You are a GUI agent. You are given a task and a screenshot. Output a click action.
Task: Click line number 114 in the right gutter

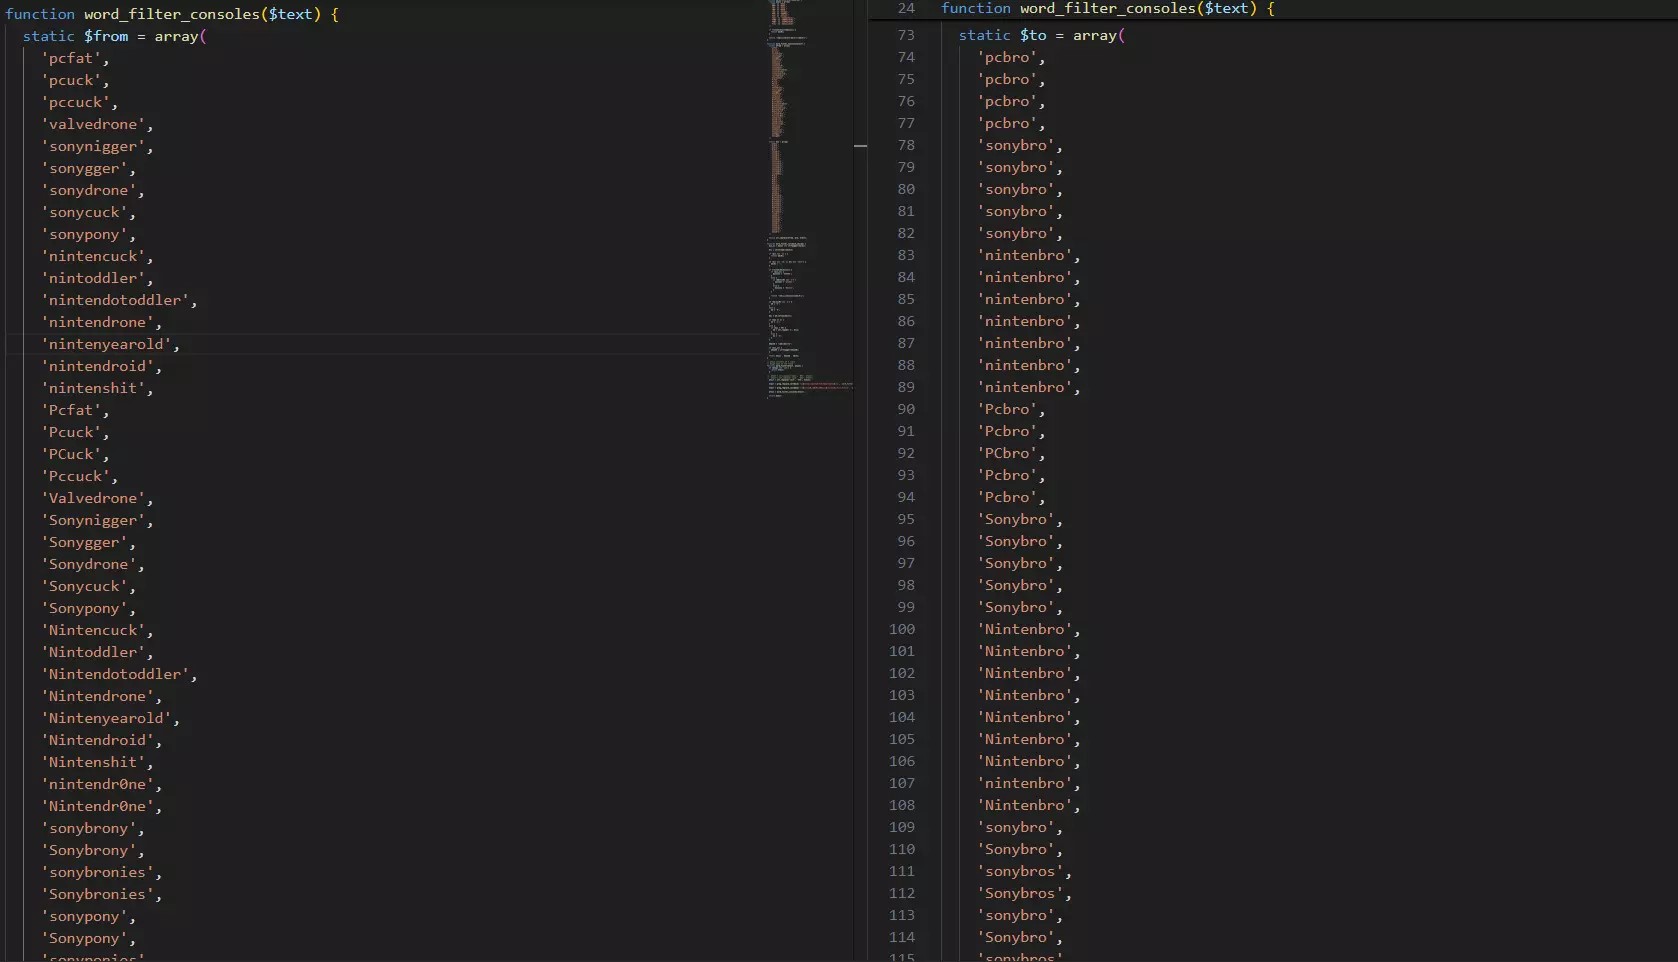pyautogui.click(x=901, y=937)
